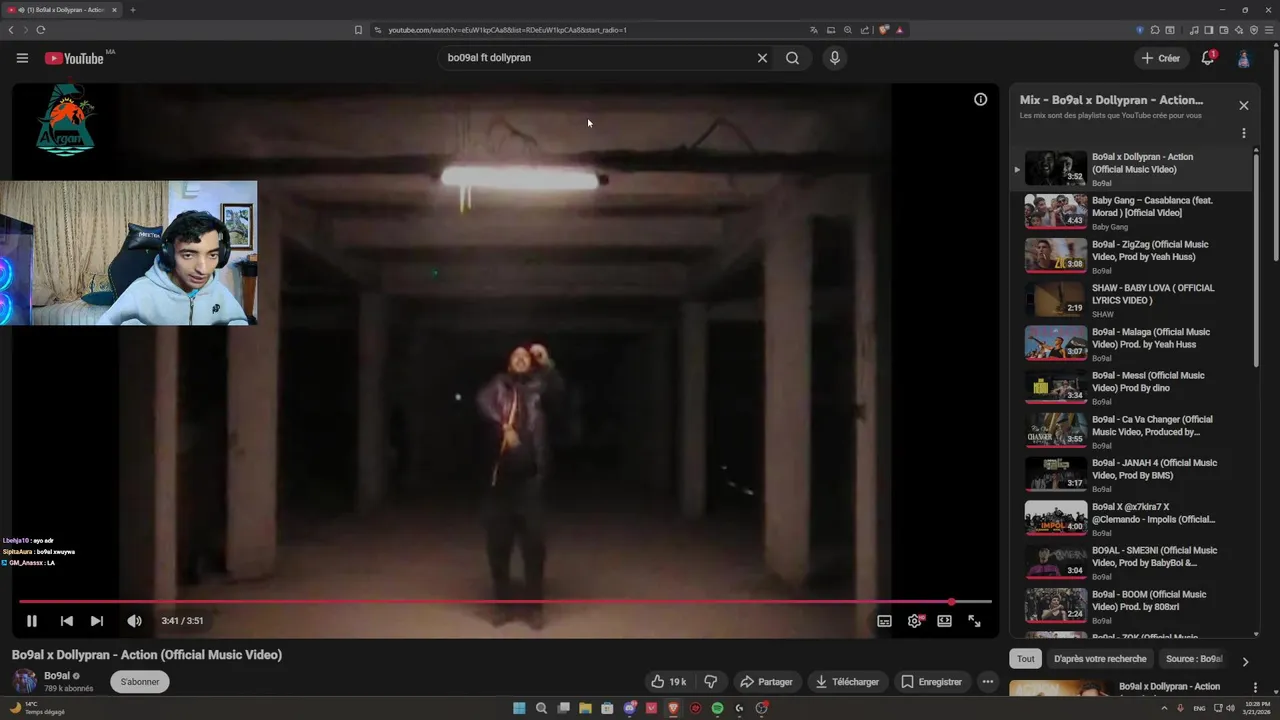Open options for the recommended Action video
Image resolution: width=1280 pixels, height=720 pixels.
click(1256, 687)
